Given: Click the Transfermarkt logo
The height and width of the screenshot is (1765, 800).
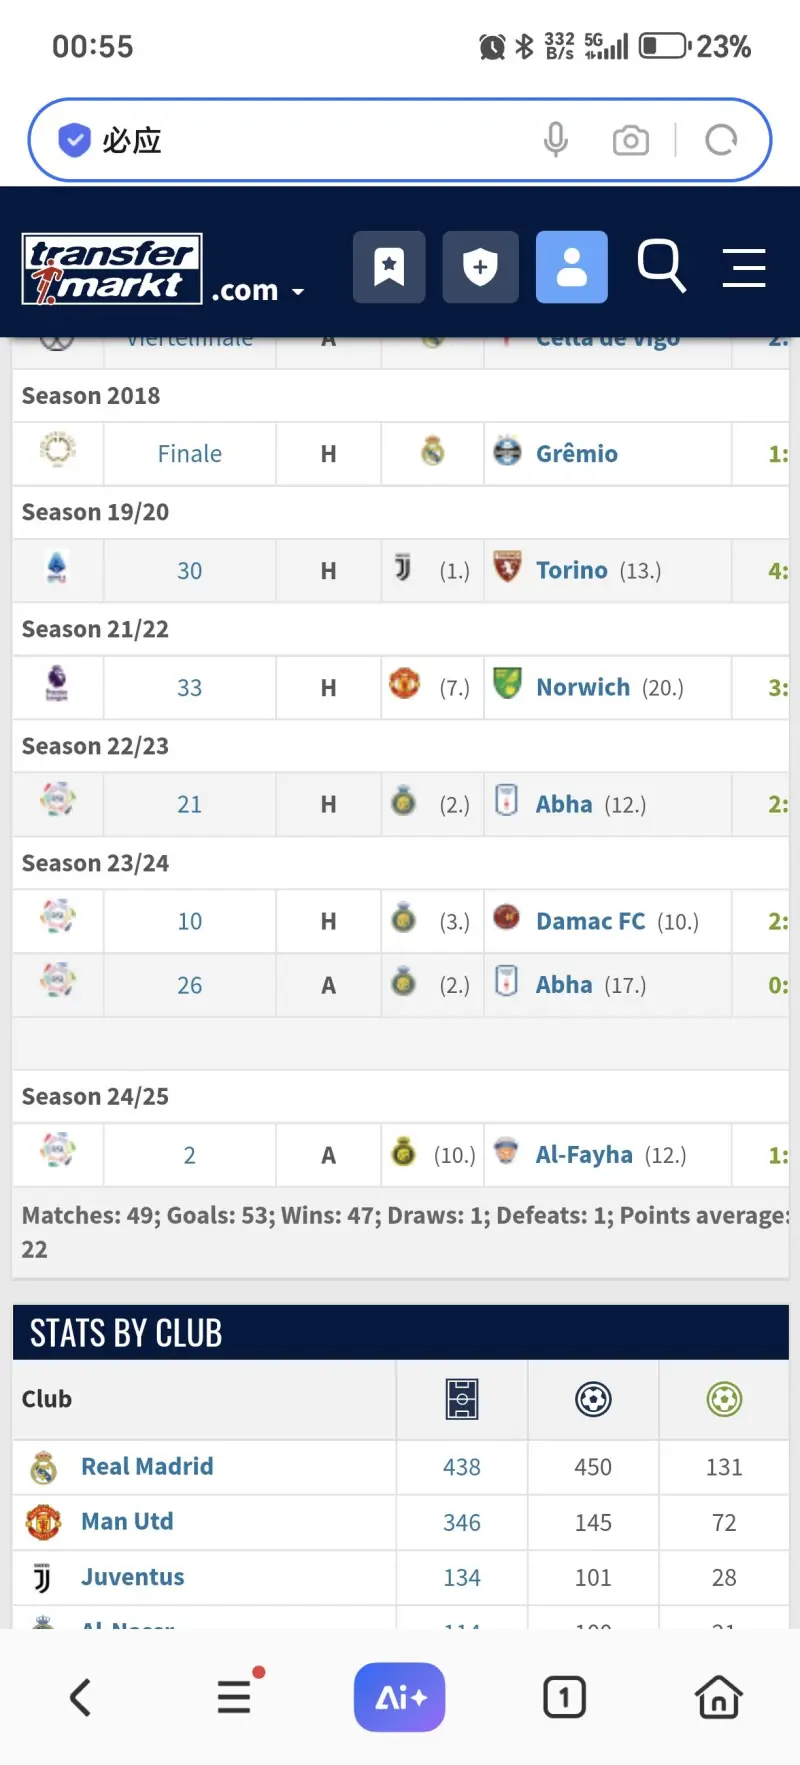Looking at the screenshot, I should 112,268.
